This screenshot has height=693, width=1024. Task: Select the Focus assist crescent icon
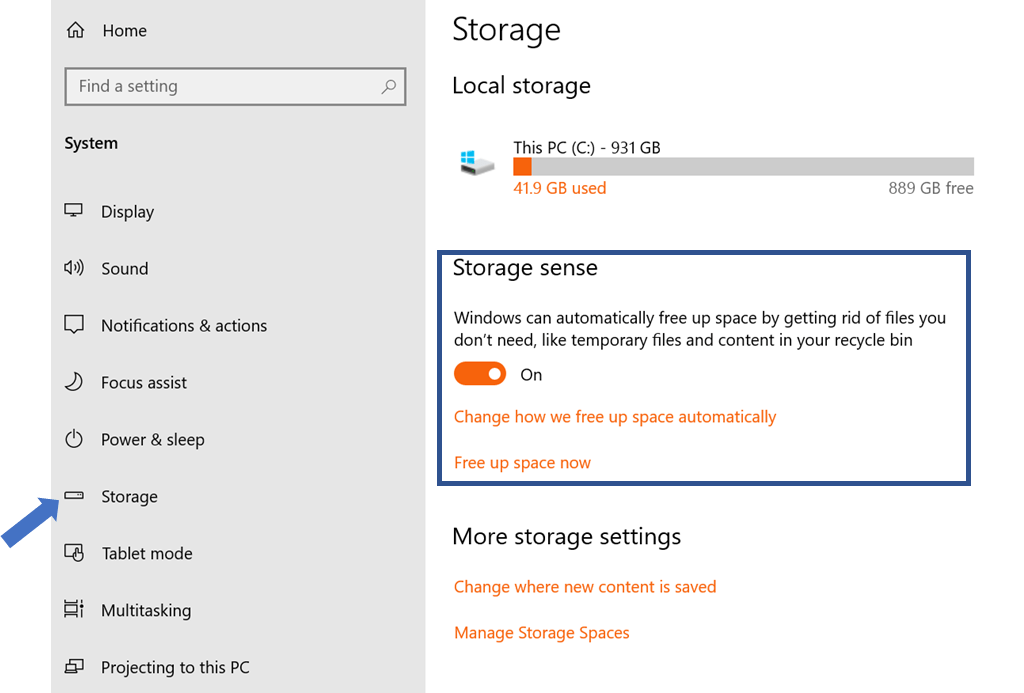(x=74, y=382)
